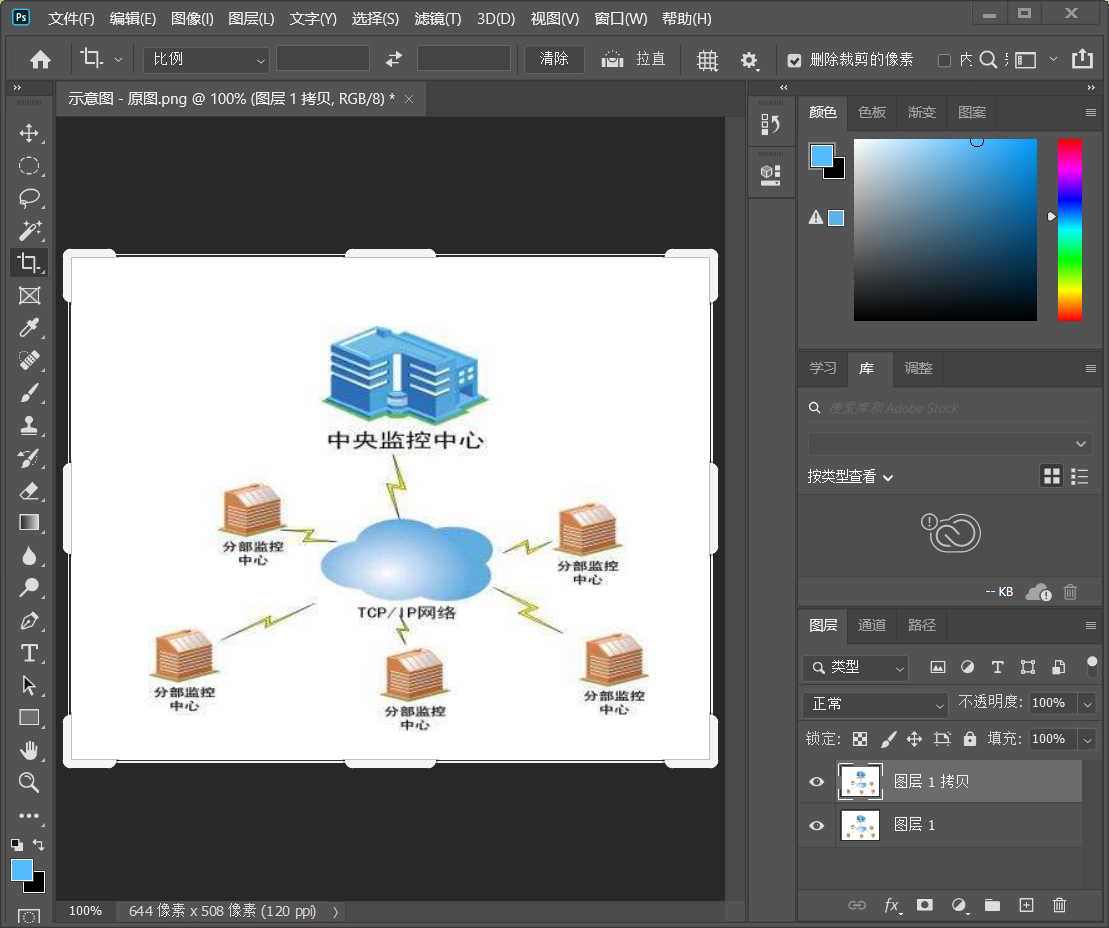Activate the Type tool
The height and width of the screenshot is (928, 1109).
[29, 653]
